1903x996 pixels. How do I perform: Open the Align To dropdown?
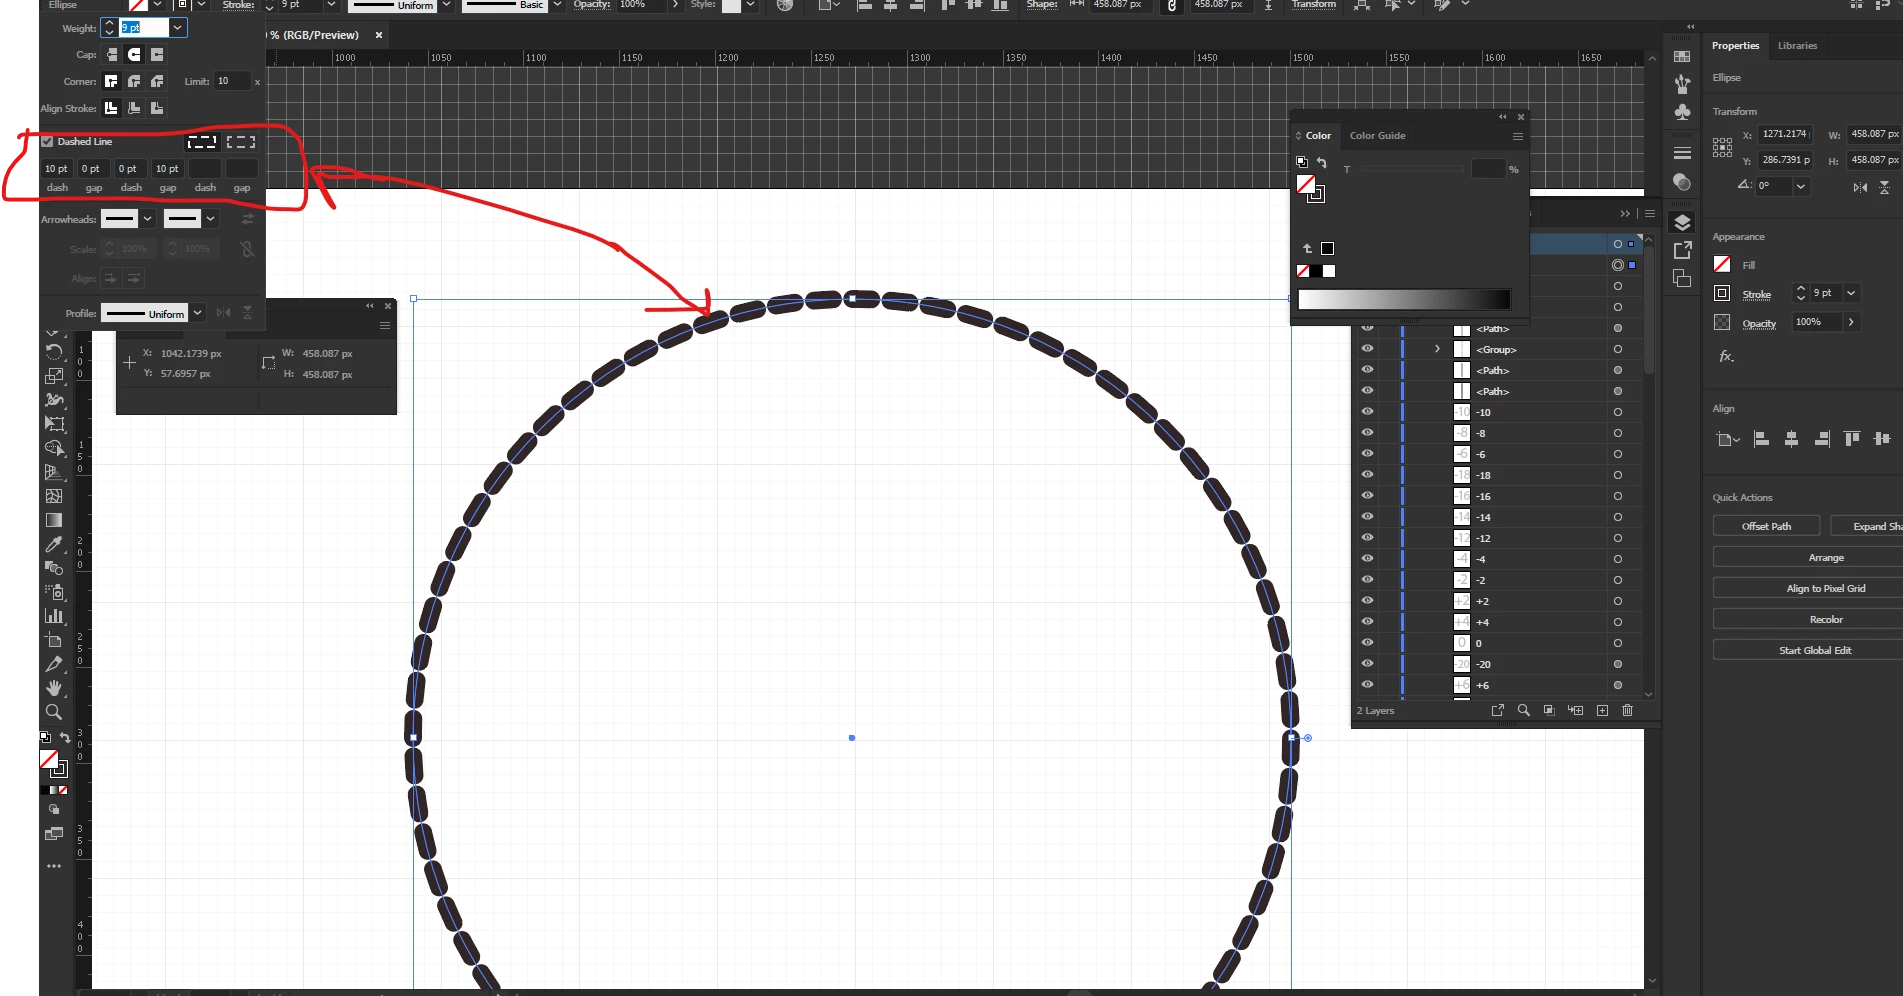click(x=1728, y=439)
